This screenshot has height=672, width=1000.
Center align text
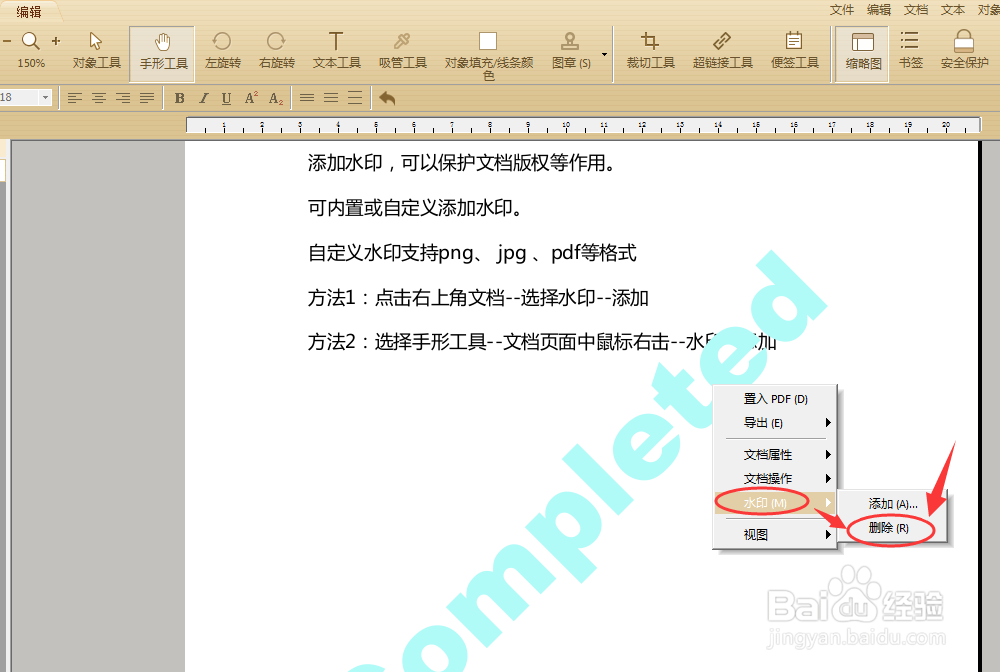click(99, 98)
